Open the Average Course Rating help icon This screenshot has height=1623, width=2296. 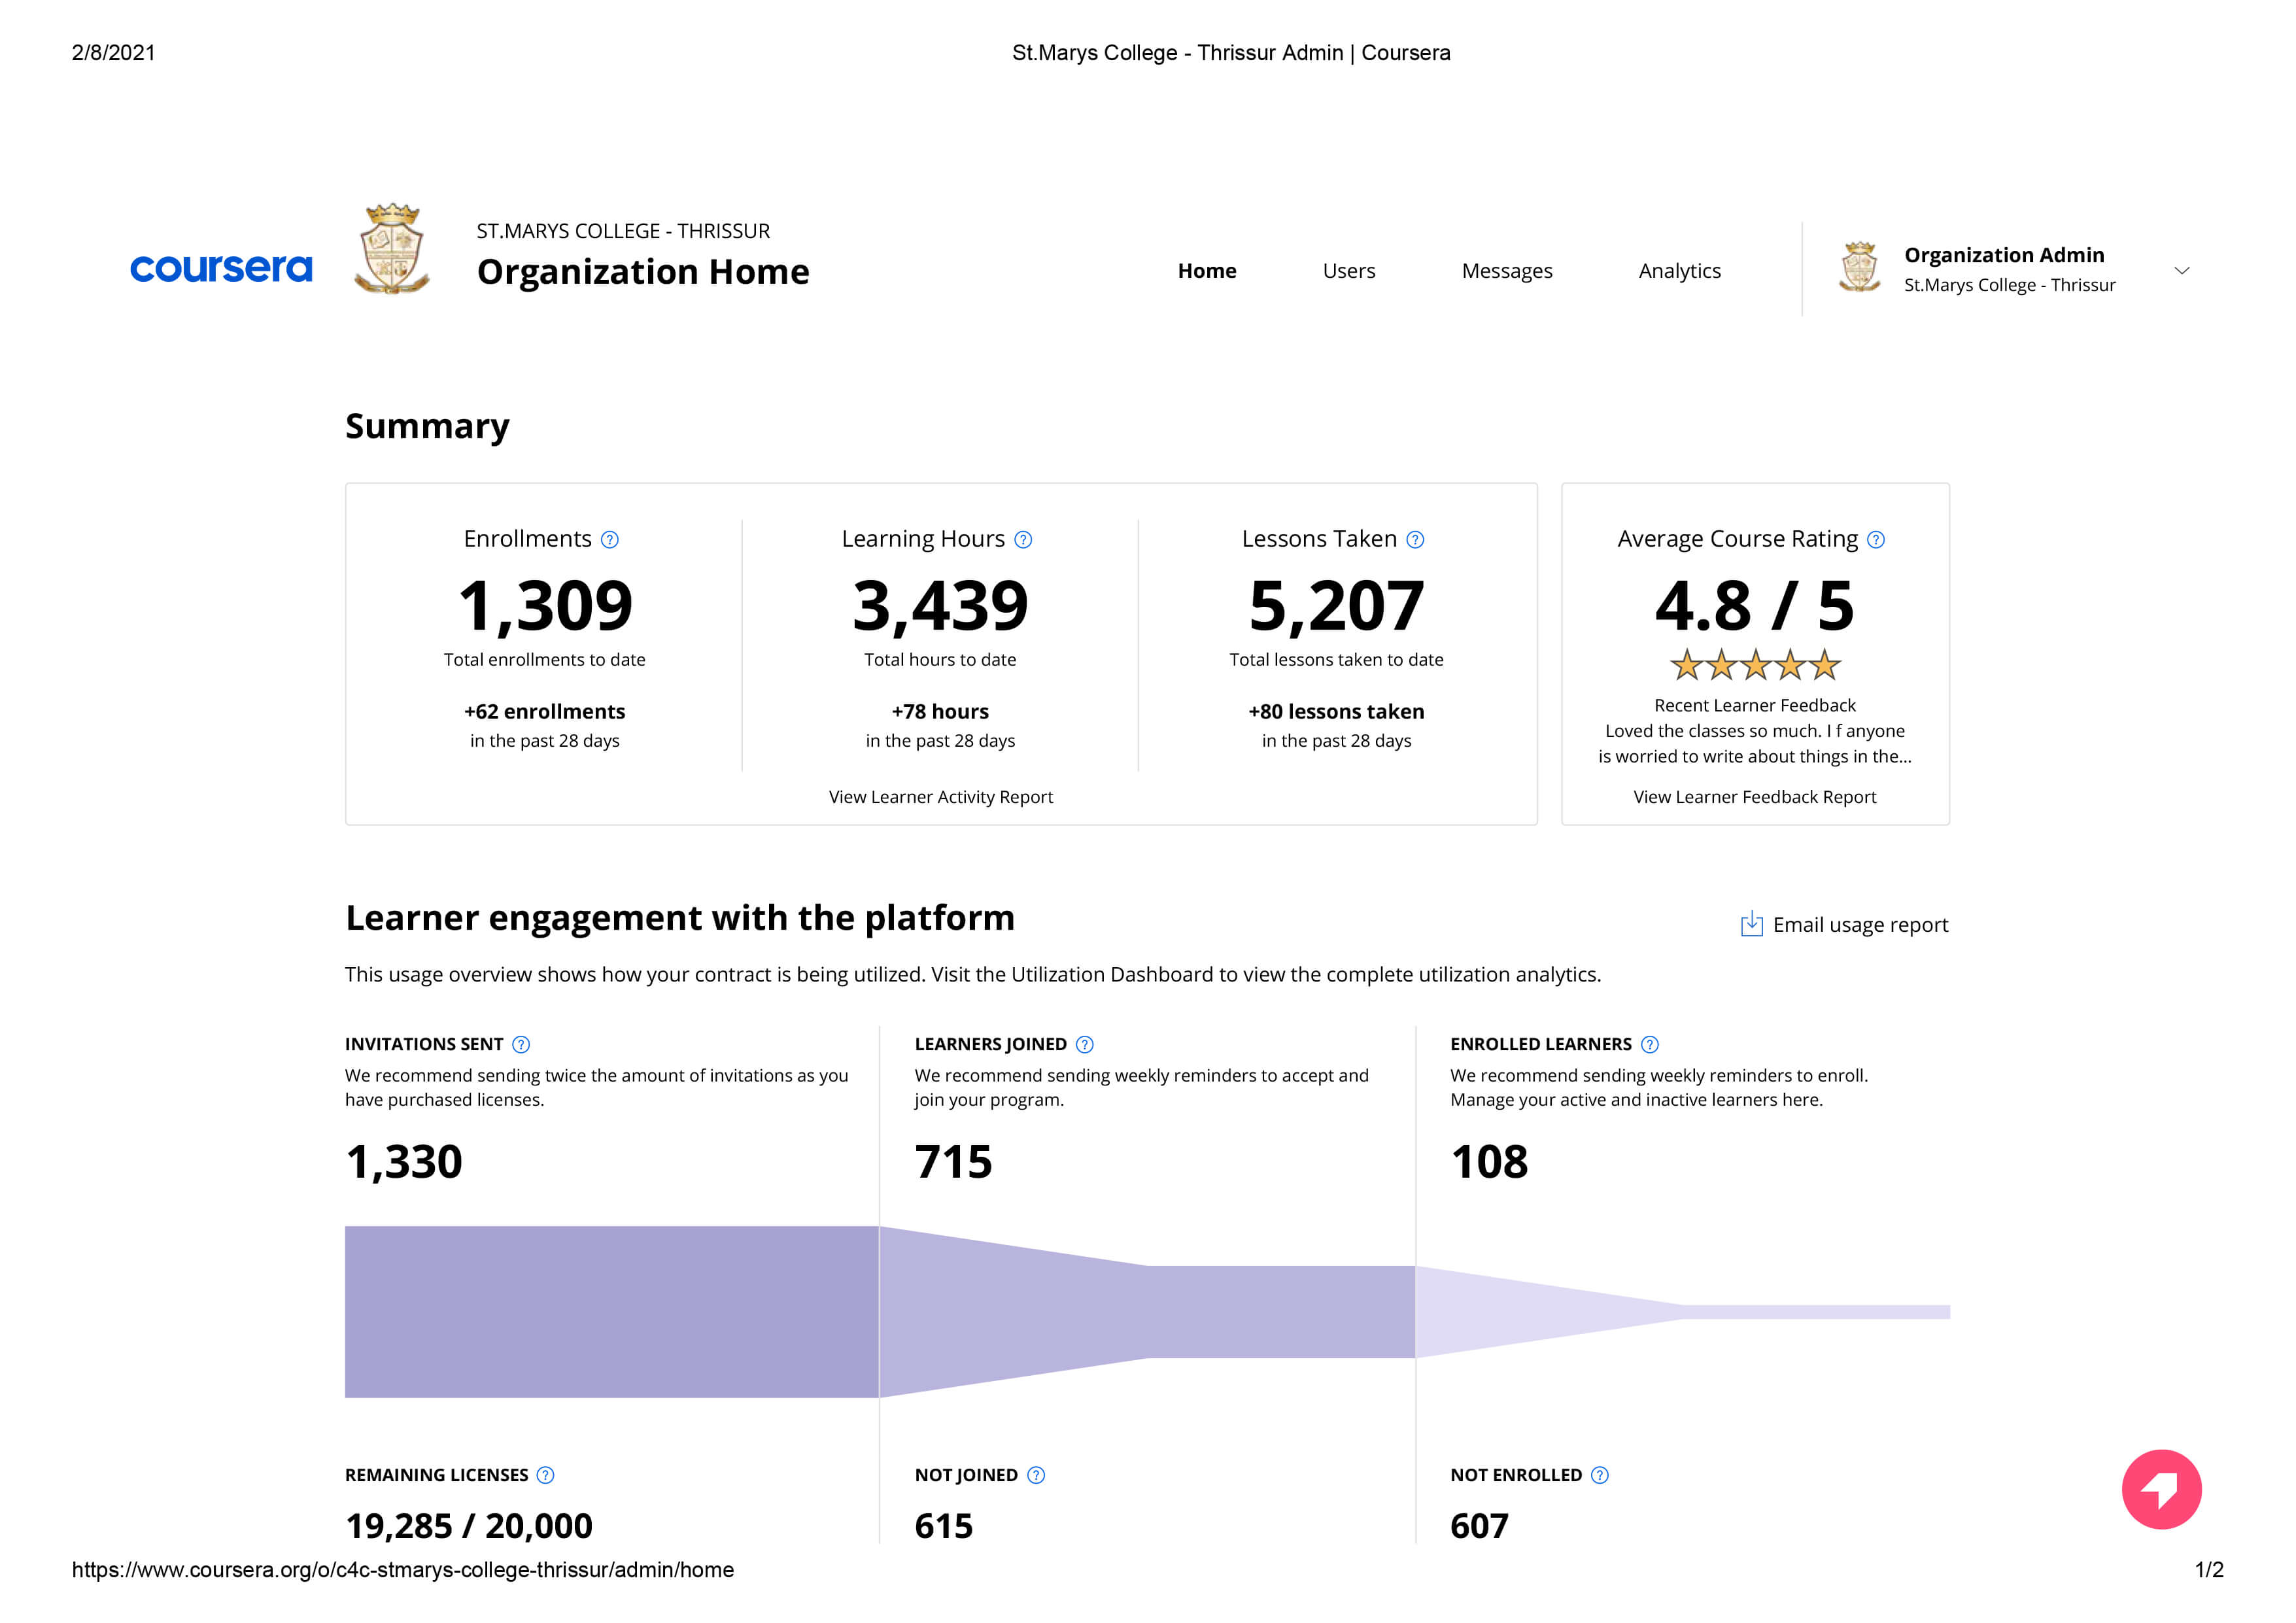click(x=1876, y=540)
